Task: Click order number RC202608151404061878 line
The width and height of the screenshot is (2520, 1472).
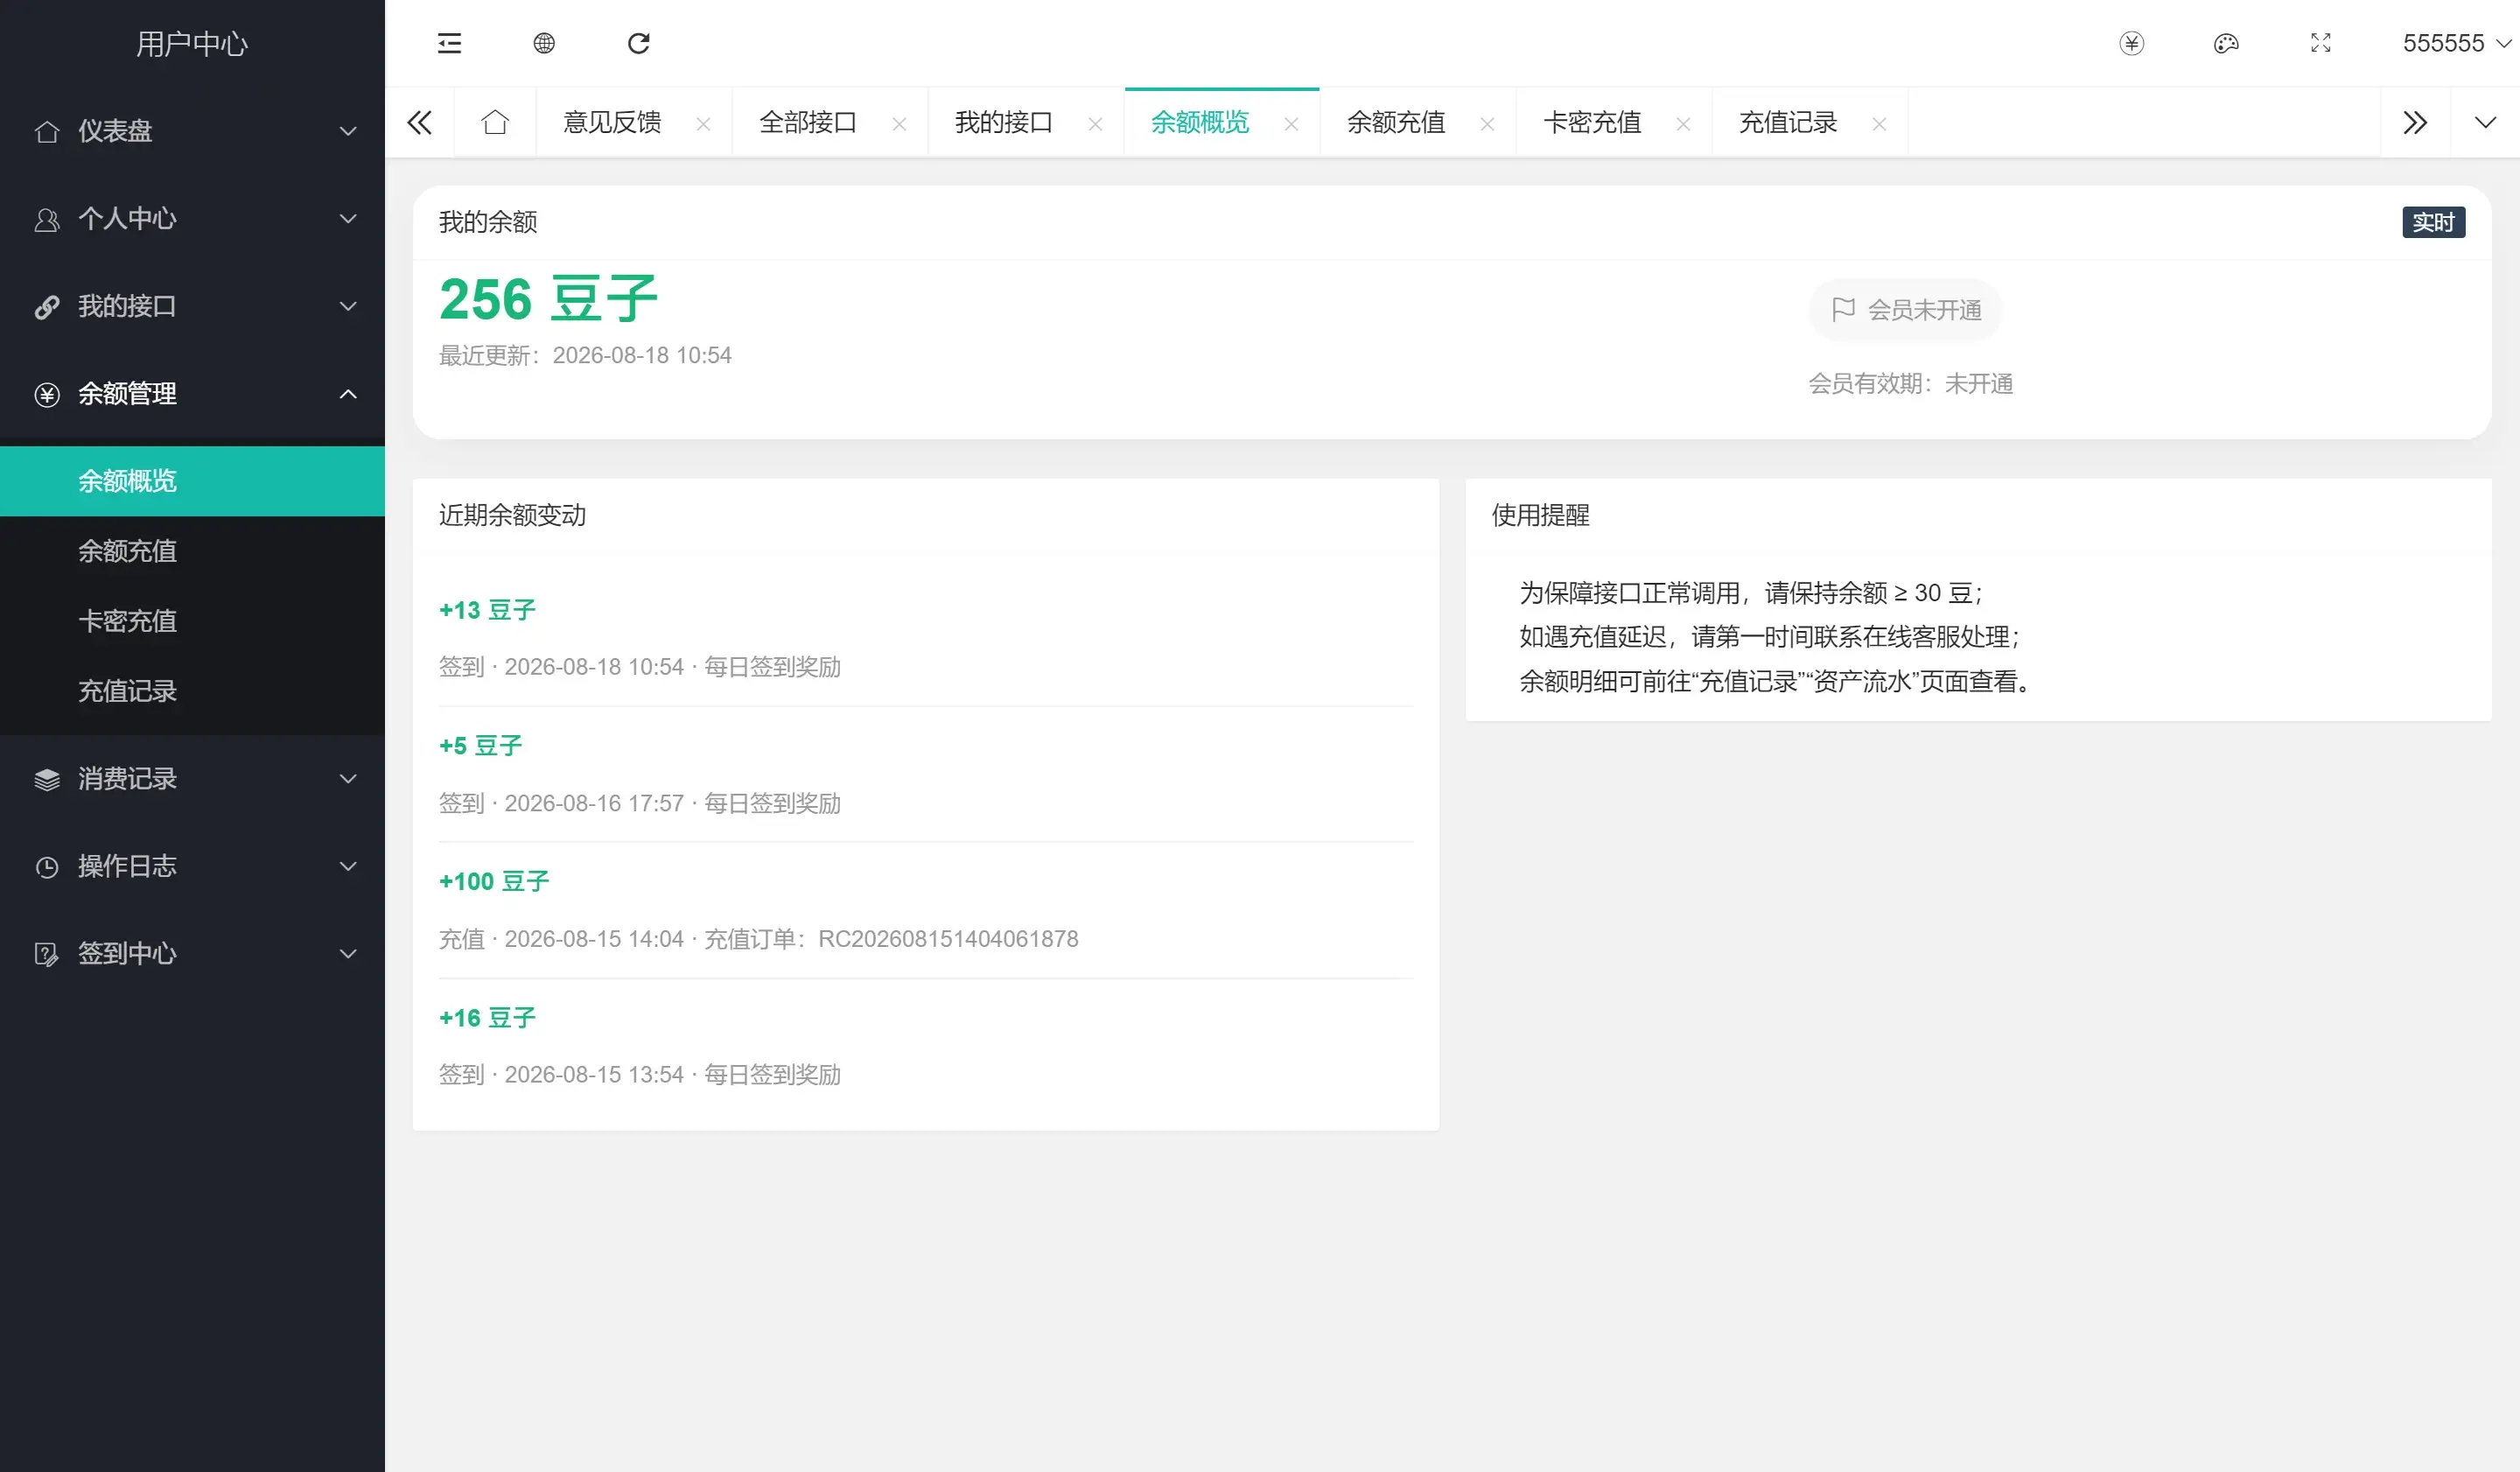Action: (x=758, y=939)
